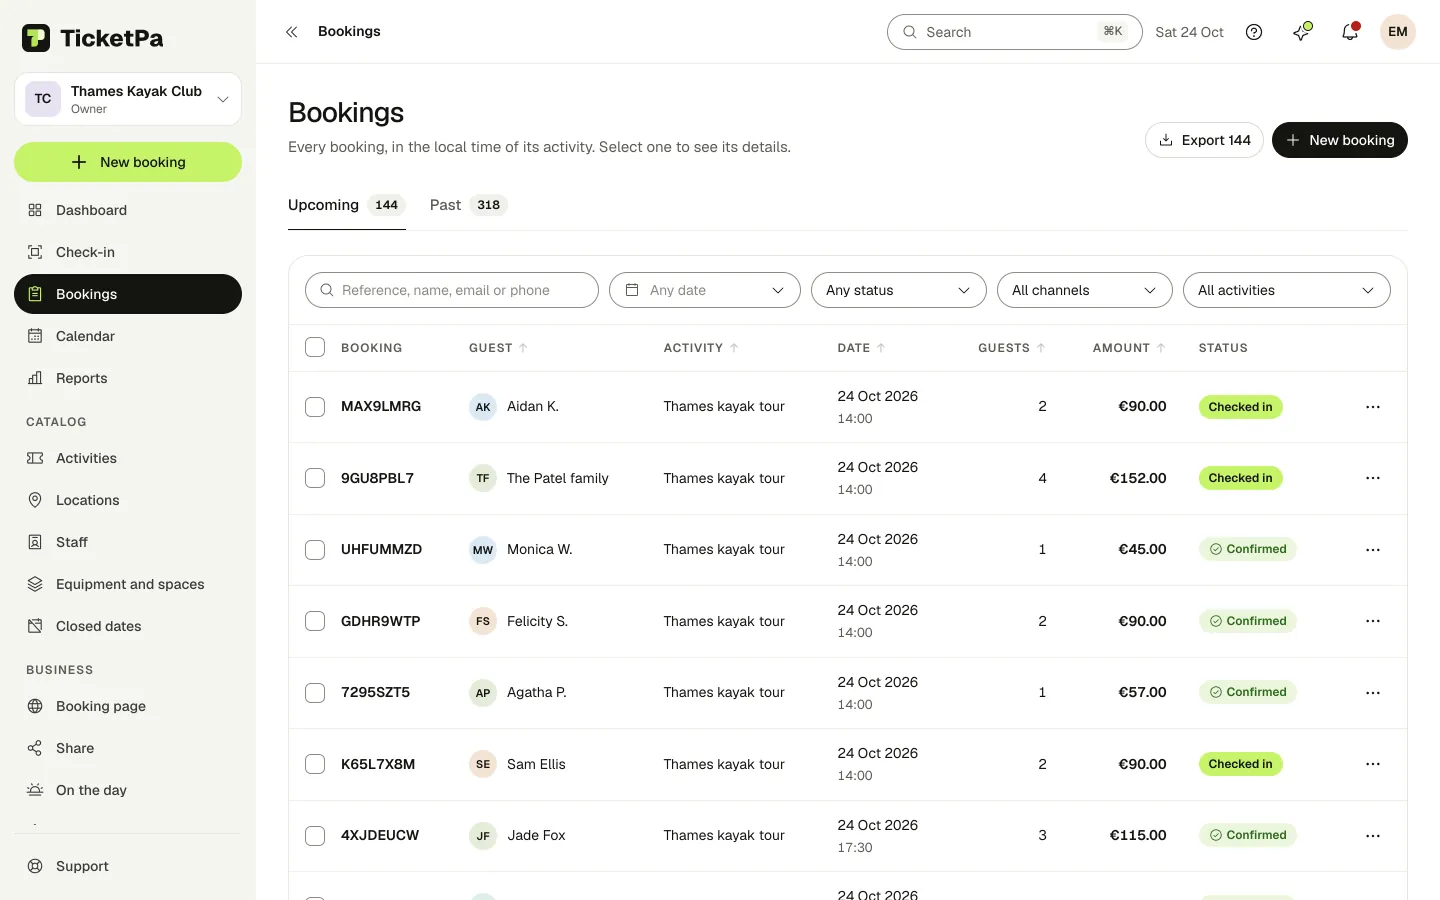Open the All channels filter dropdown
Viewport: 1440px width, 900px height.
1085,290
